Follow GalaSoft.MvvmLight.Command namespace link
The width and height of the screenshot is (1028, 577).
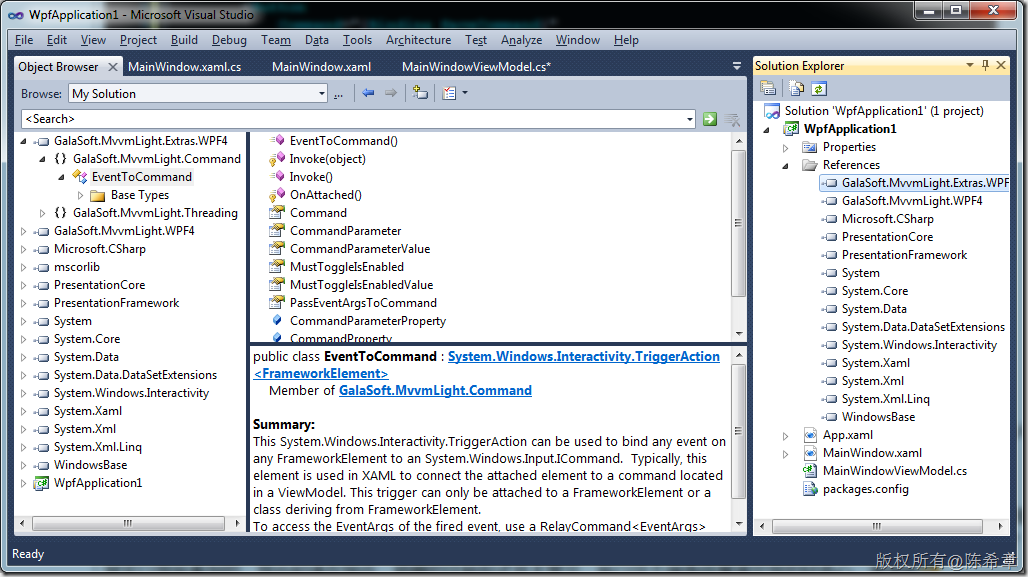click(x=435, y=391)
